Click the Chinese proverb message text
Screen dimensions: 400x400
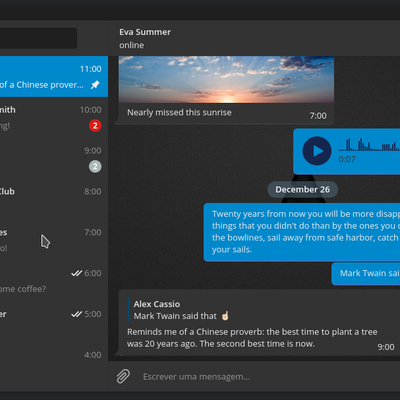point(252,338)
